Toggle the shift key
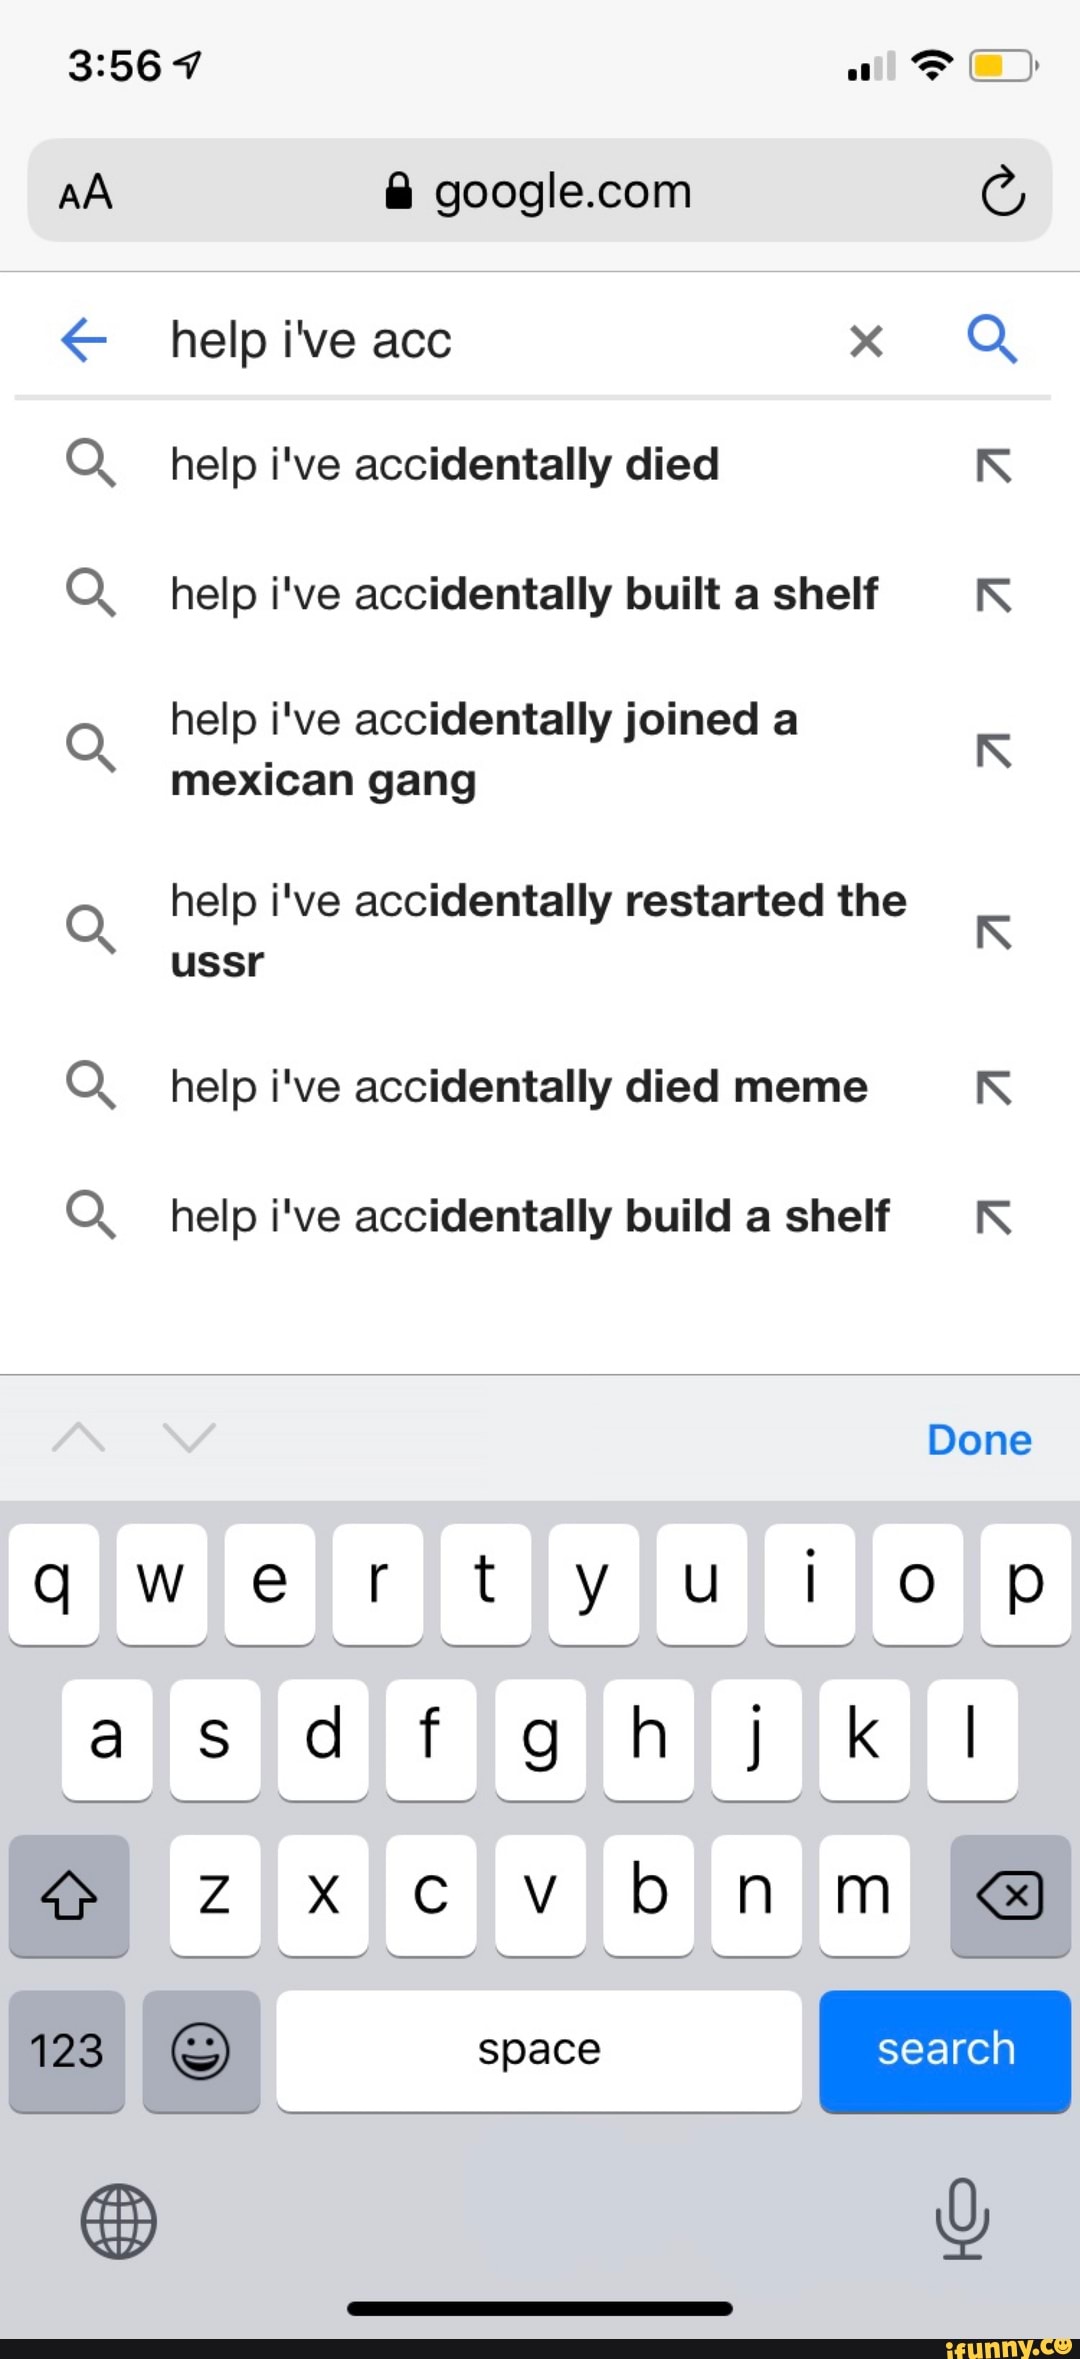 tap(69, 1895)
